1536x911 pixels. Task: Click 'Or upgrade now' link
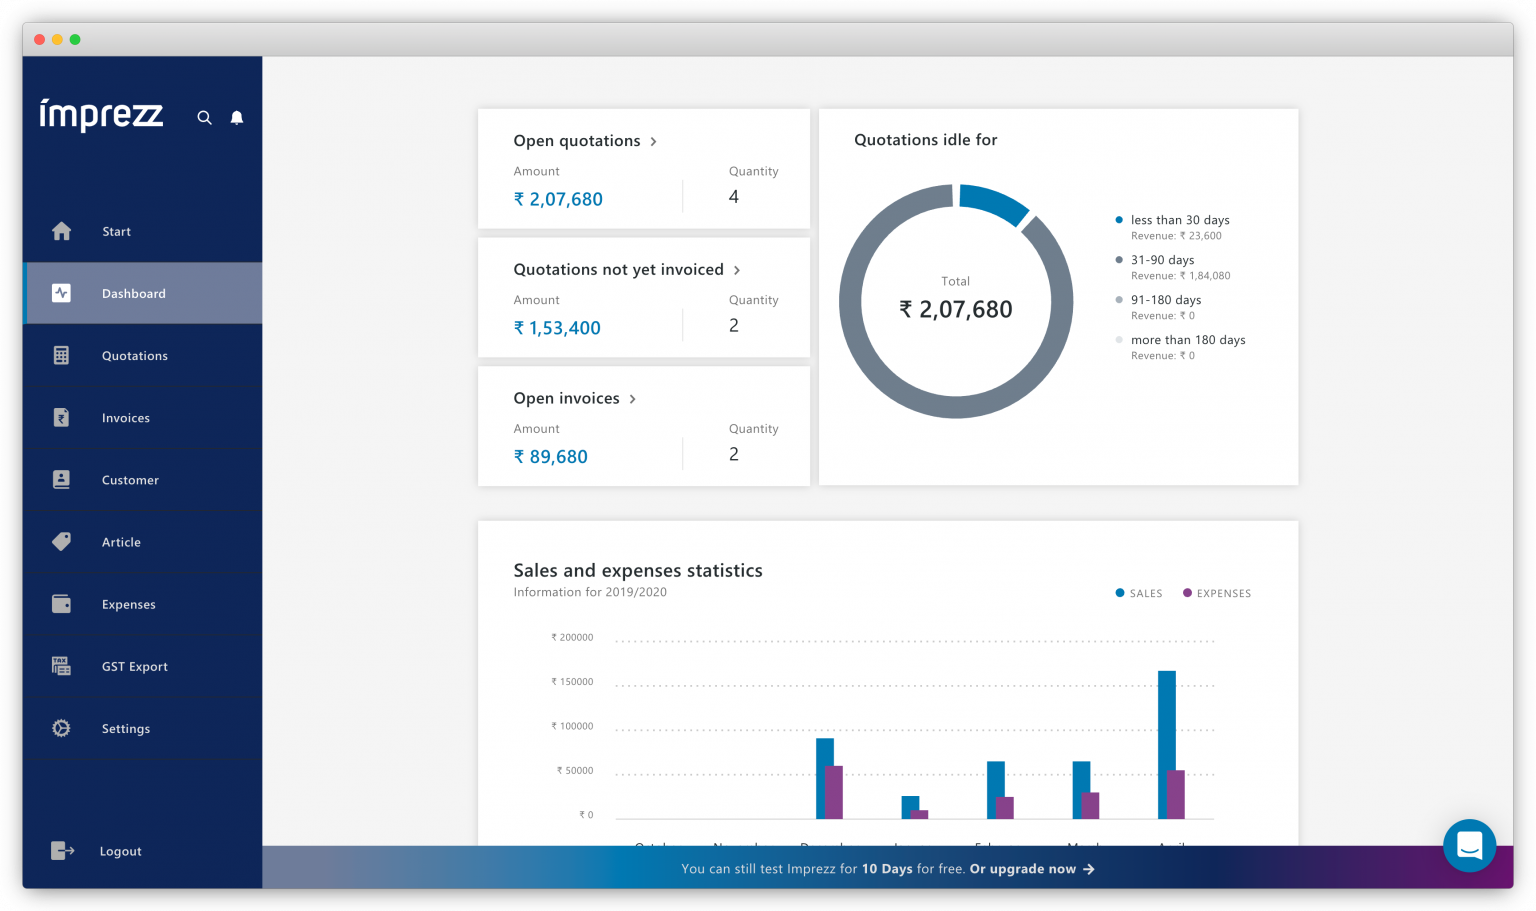tap(1031, 869)
